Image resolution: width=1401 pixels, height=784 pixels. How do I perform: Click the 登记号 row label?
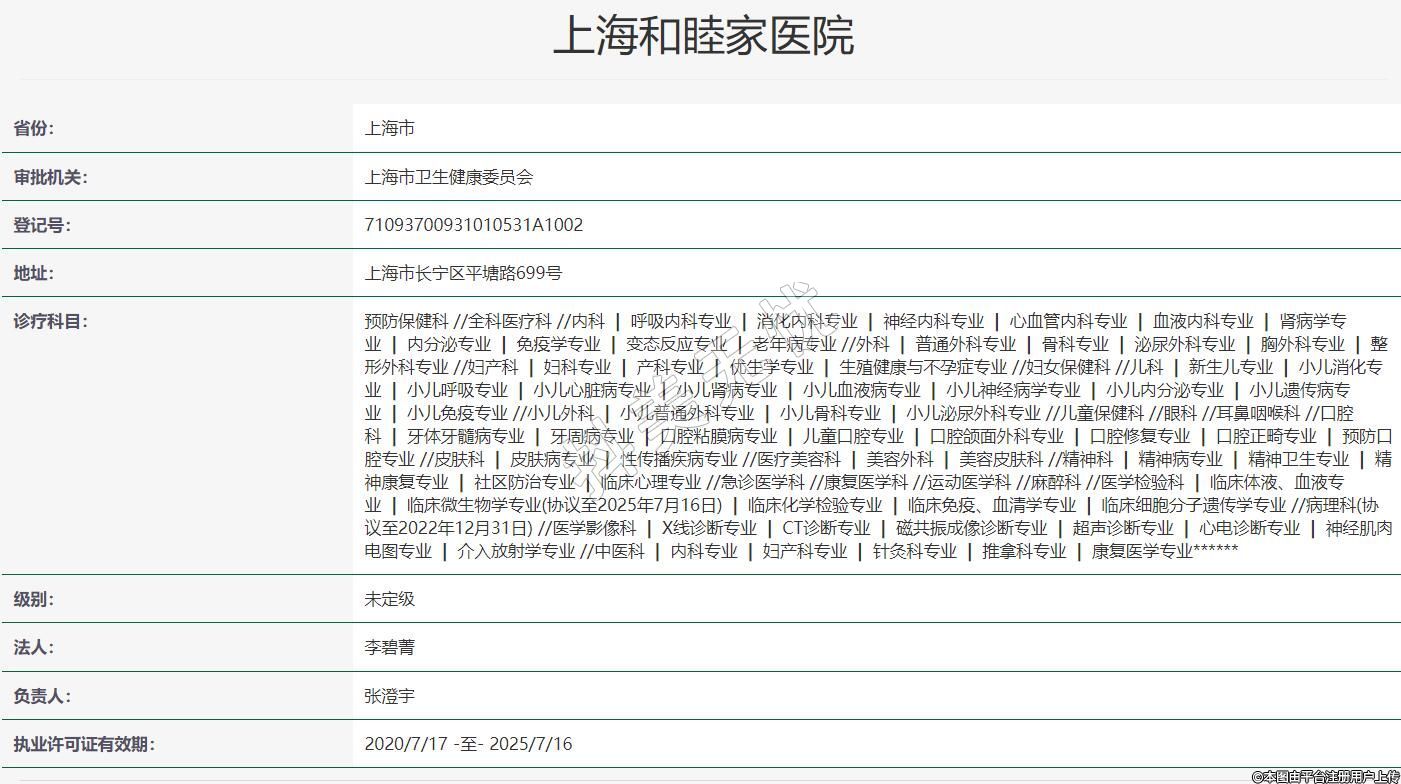pyautogui.click(x=42, y=225)
